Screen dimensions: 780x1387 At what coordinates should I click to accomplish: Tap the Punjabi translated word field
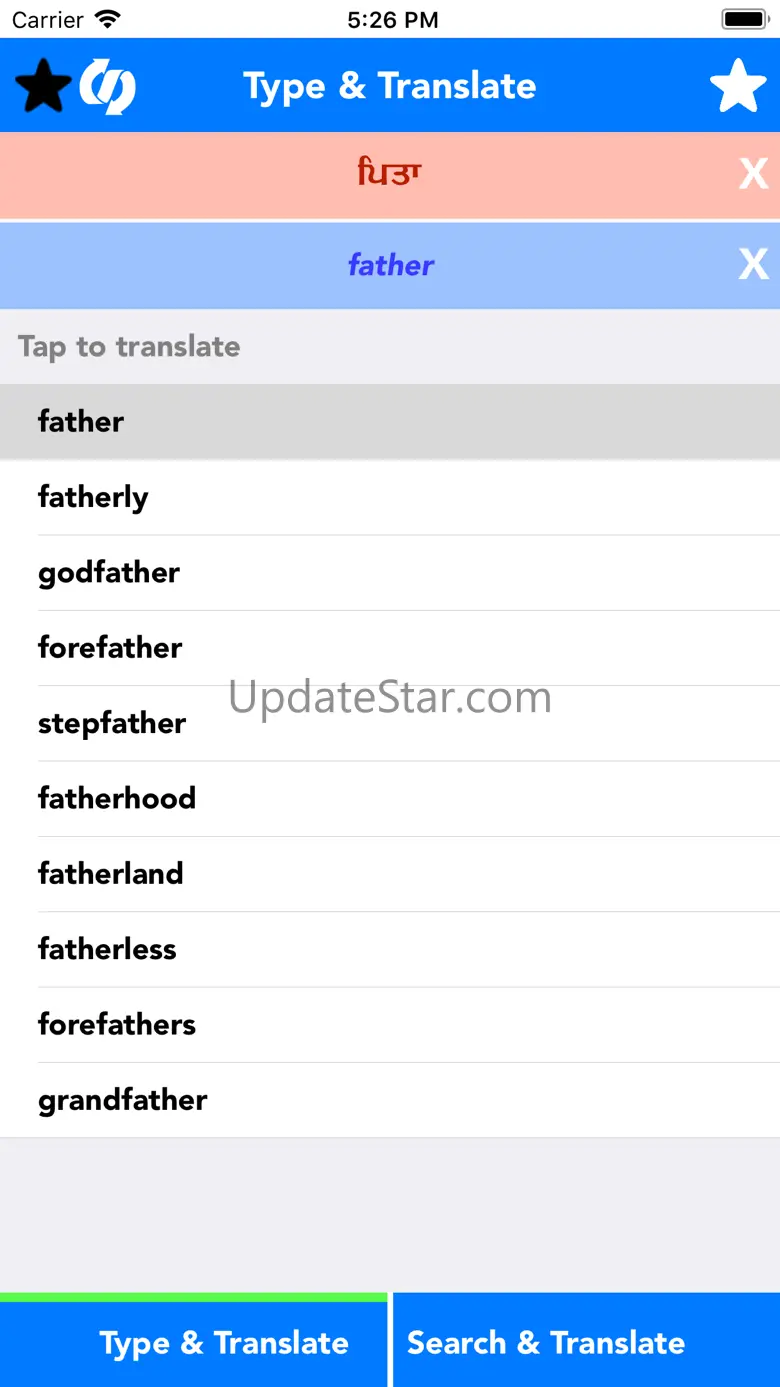point(389,175)
